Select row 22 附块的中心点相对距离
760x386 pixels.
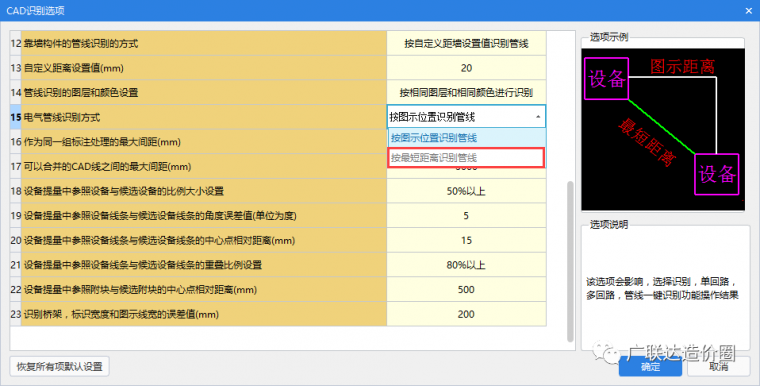(204, 290)
